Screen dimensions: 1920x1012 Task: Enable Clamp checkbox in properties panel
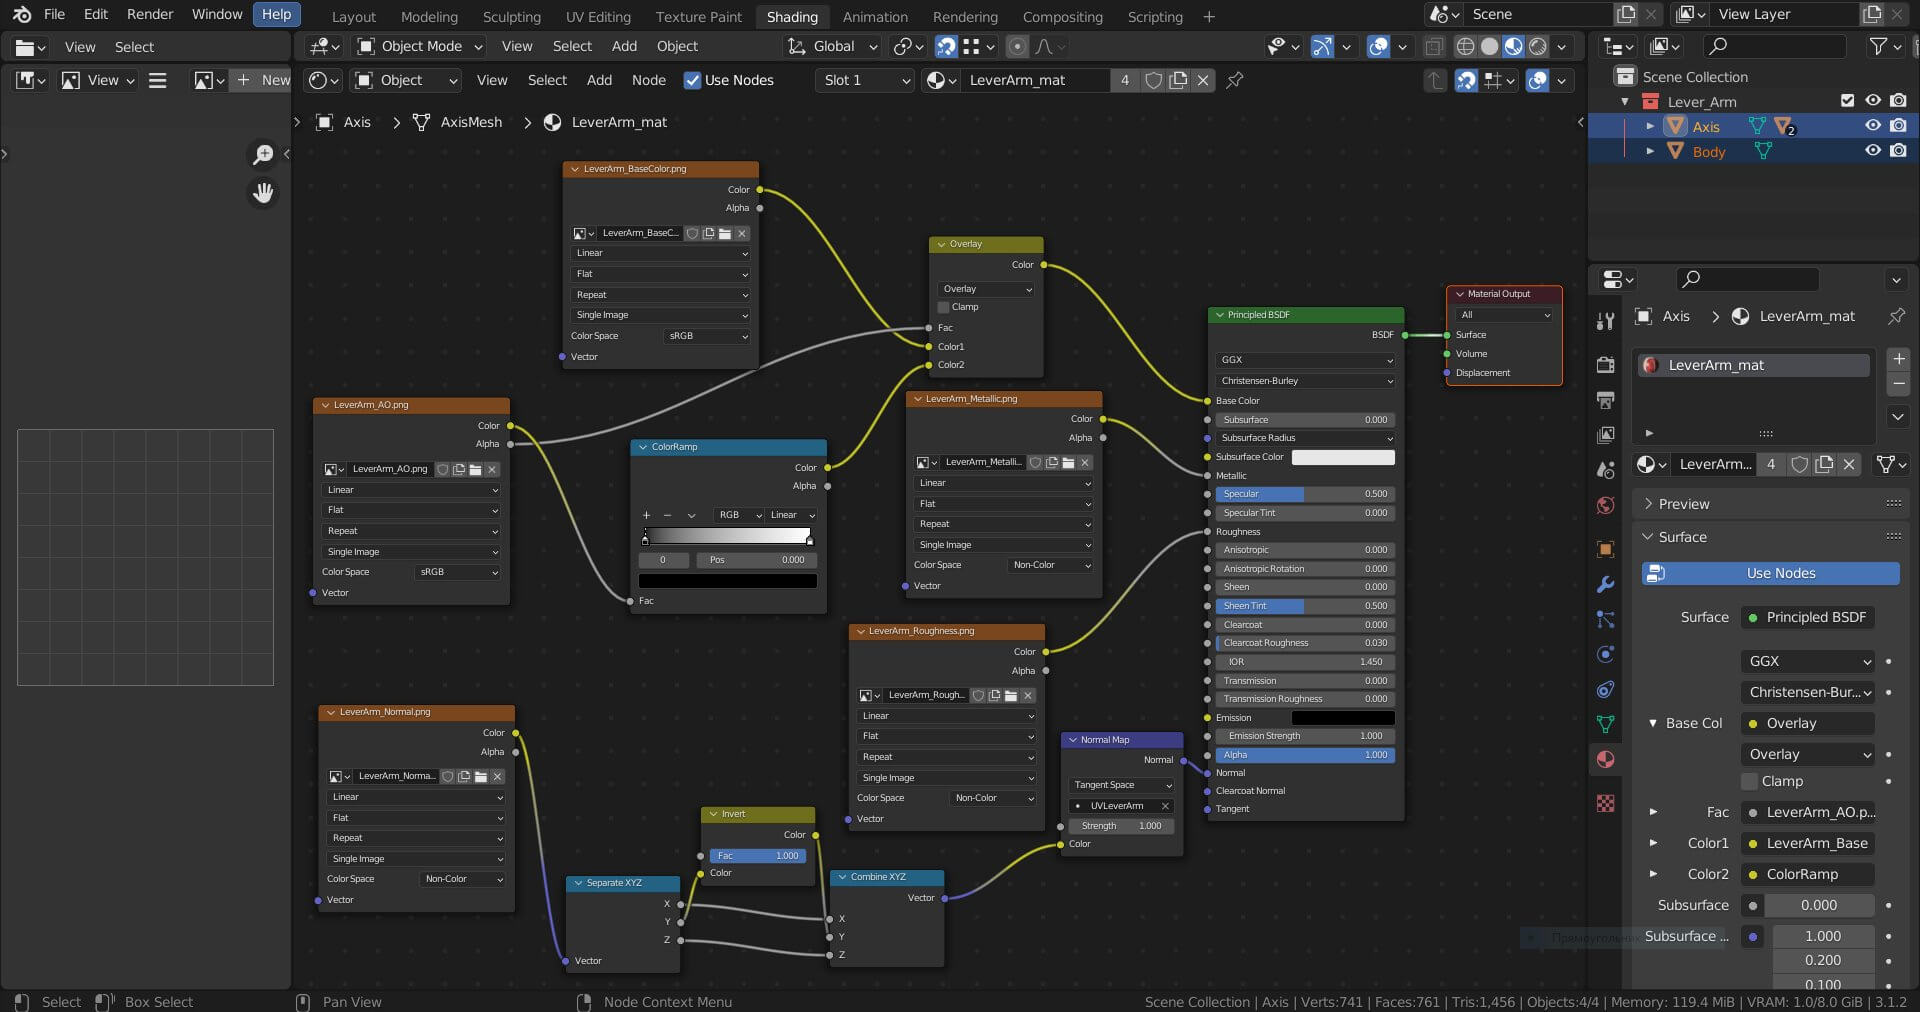[1750, 781]
